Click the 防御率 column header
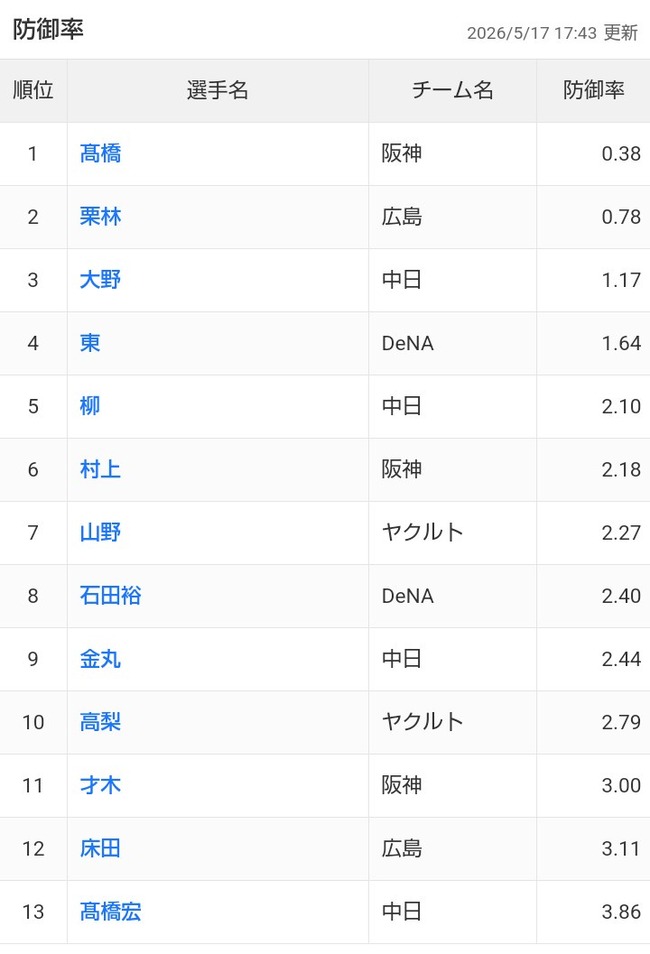The image size is (650, 954). tap(593, 91)
